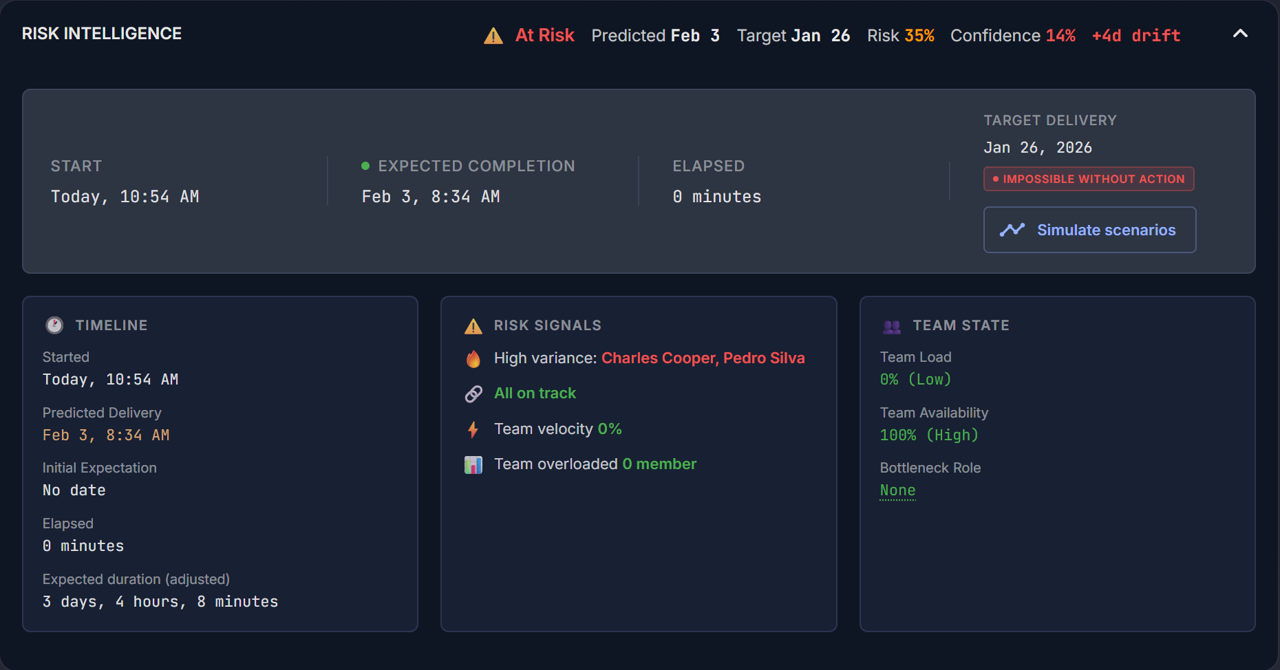Open the Simulate scenarios dialog
This screenshot has height=670, width=1280.
pyautogui.click(x=1089, y=229)
